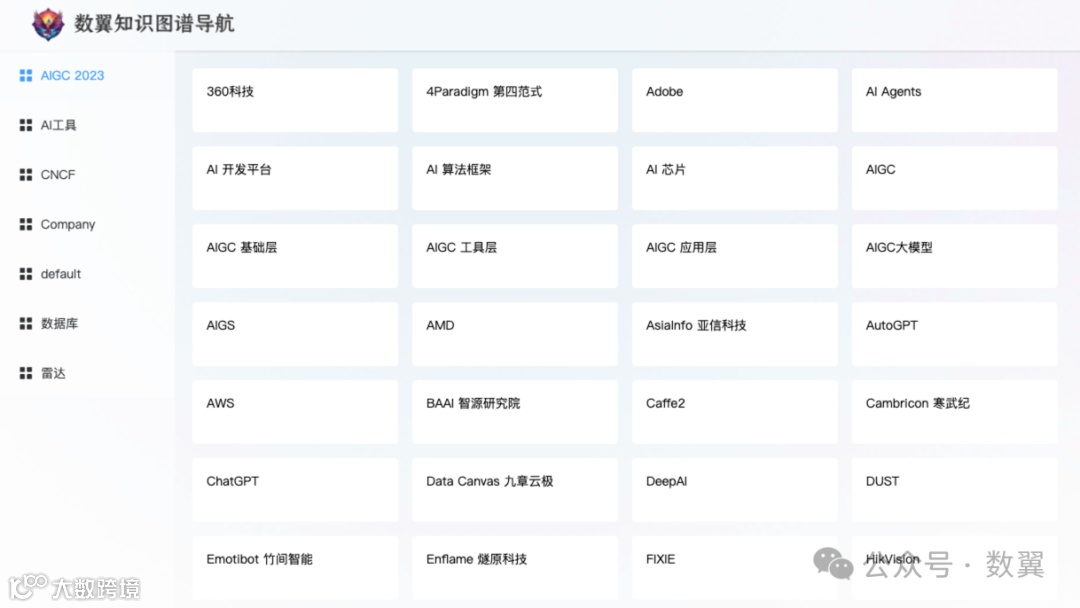Open the AI Agents card
Image resolution: width=1080 pixels, height=608 pixels.
tap(955, 100)
